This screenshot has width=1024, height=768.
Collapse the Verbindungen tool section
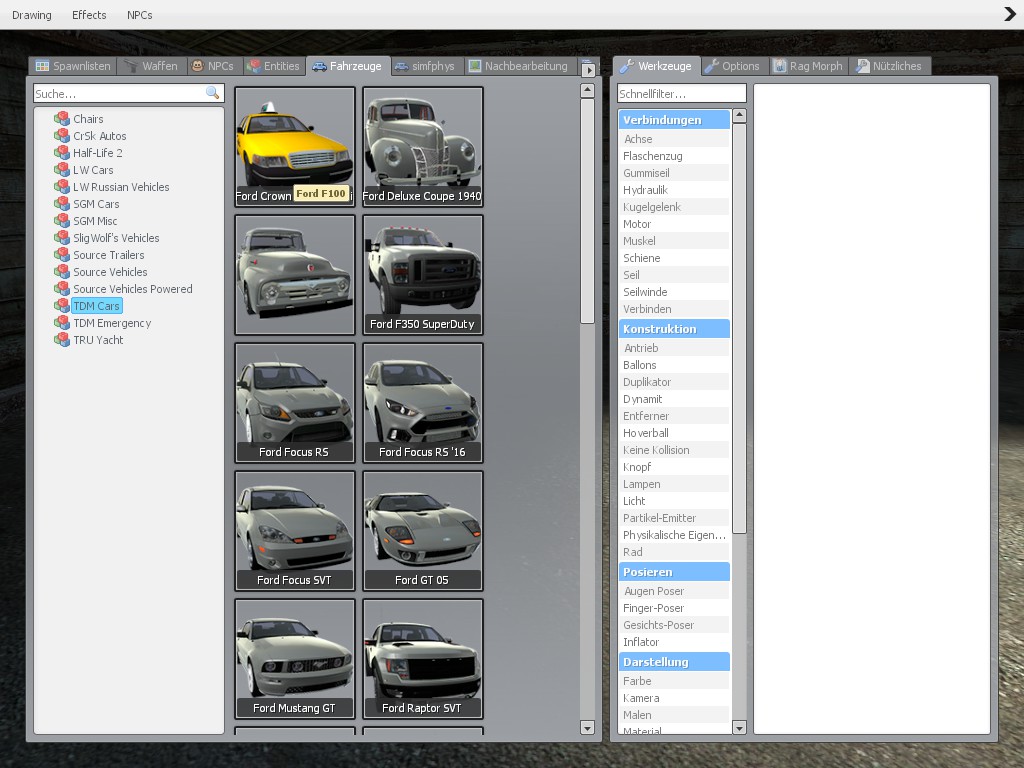coord(673,120)
